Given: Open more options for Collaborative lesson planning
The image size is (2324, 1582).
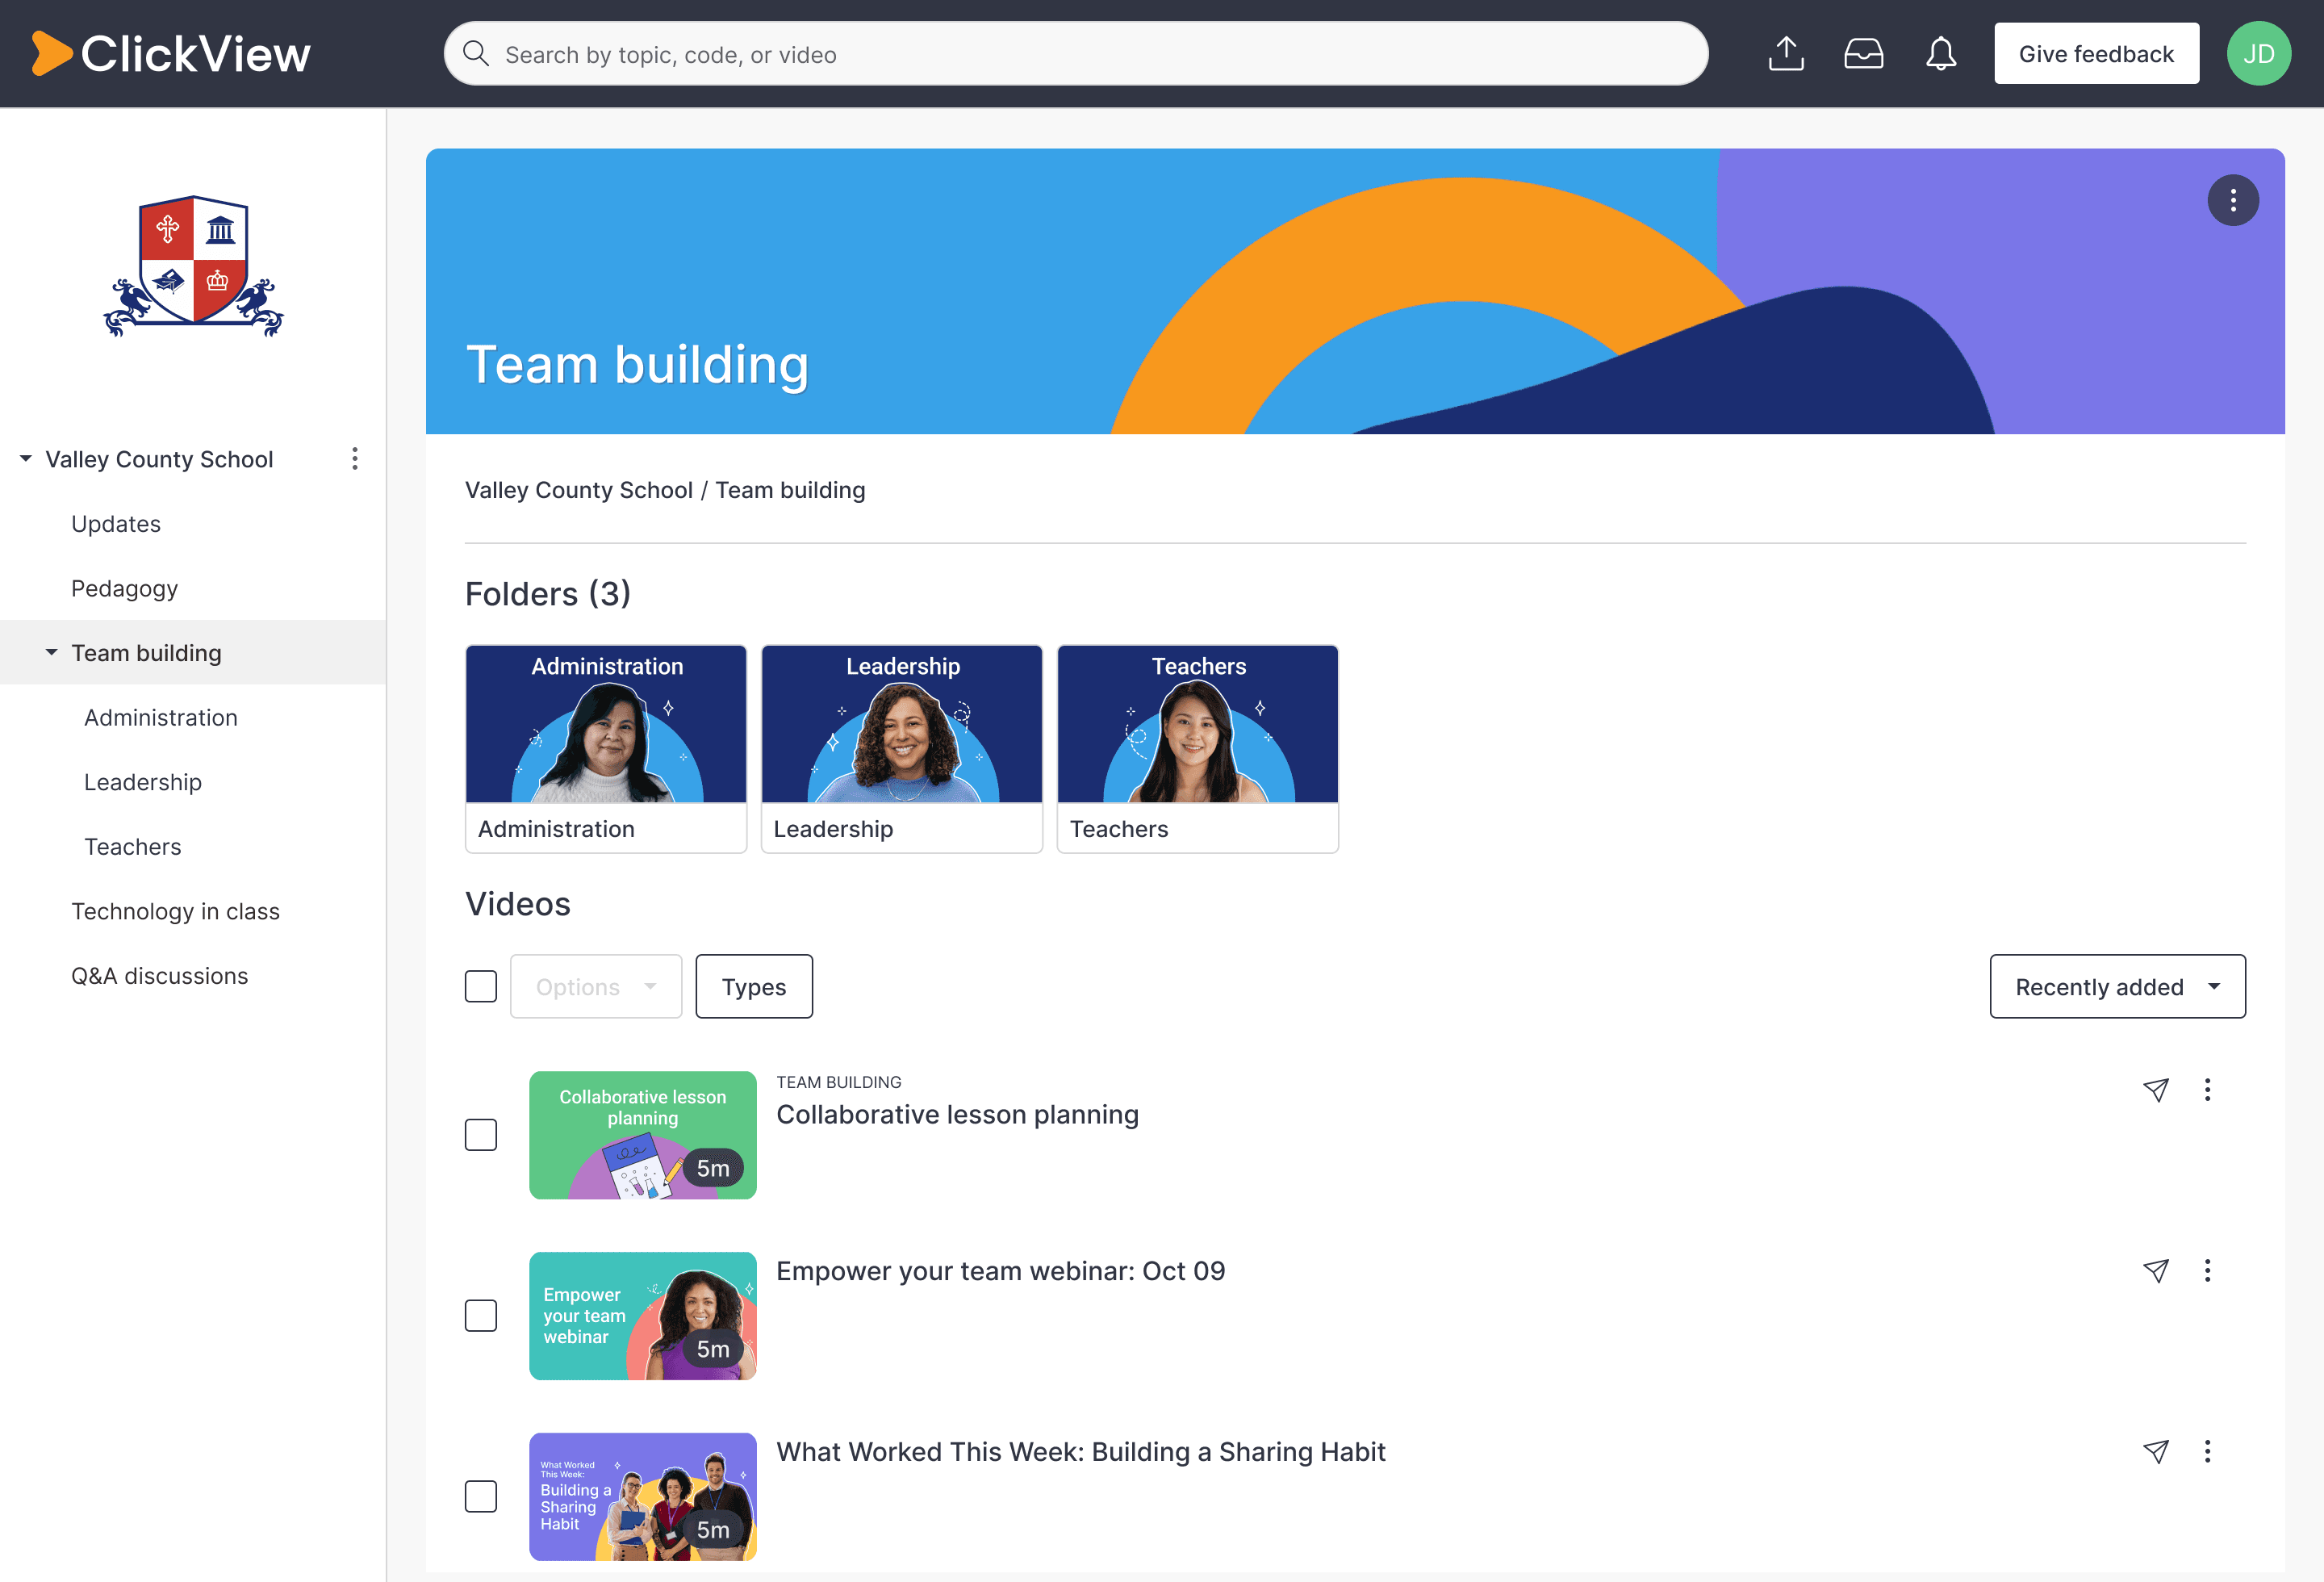Looking at the screenshot, I should [x=2207, y=1090].
